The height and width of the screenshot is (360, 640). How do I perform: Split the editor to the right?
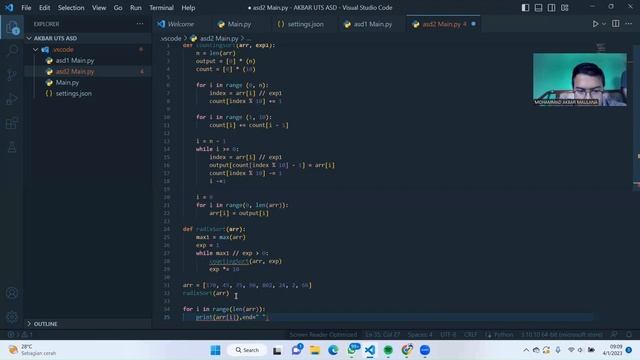point(616,24)
